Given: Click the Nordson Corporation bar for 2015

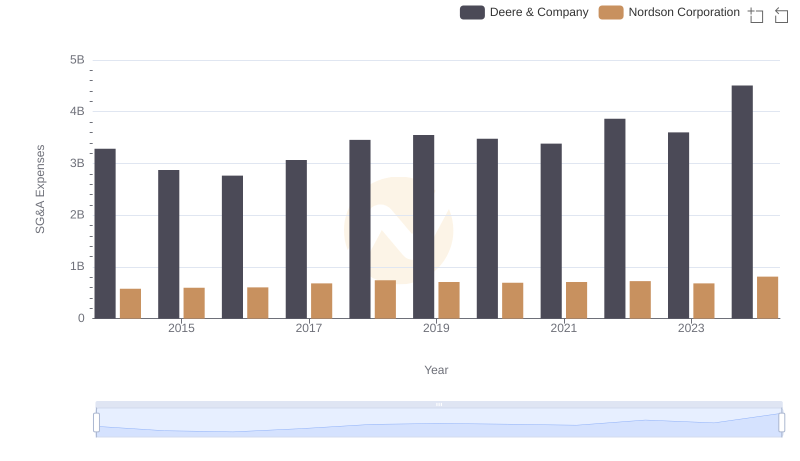Looking at the screenshot, I should point(194,303).
